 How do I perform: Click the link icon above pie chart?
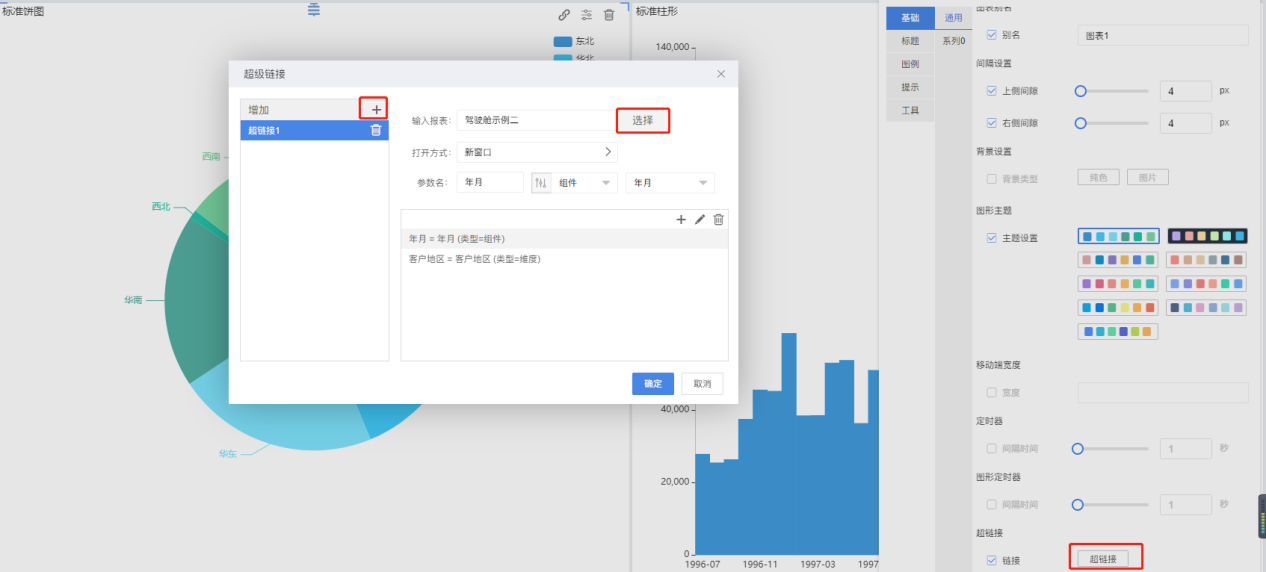click(564, 15)
